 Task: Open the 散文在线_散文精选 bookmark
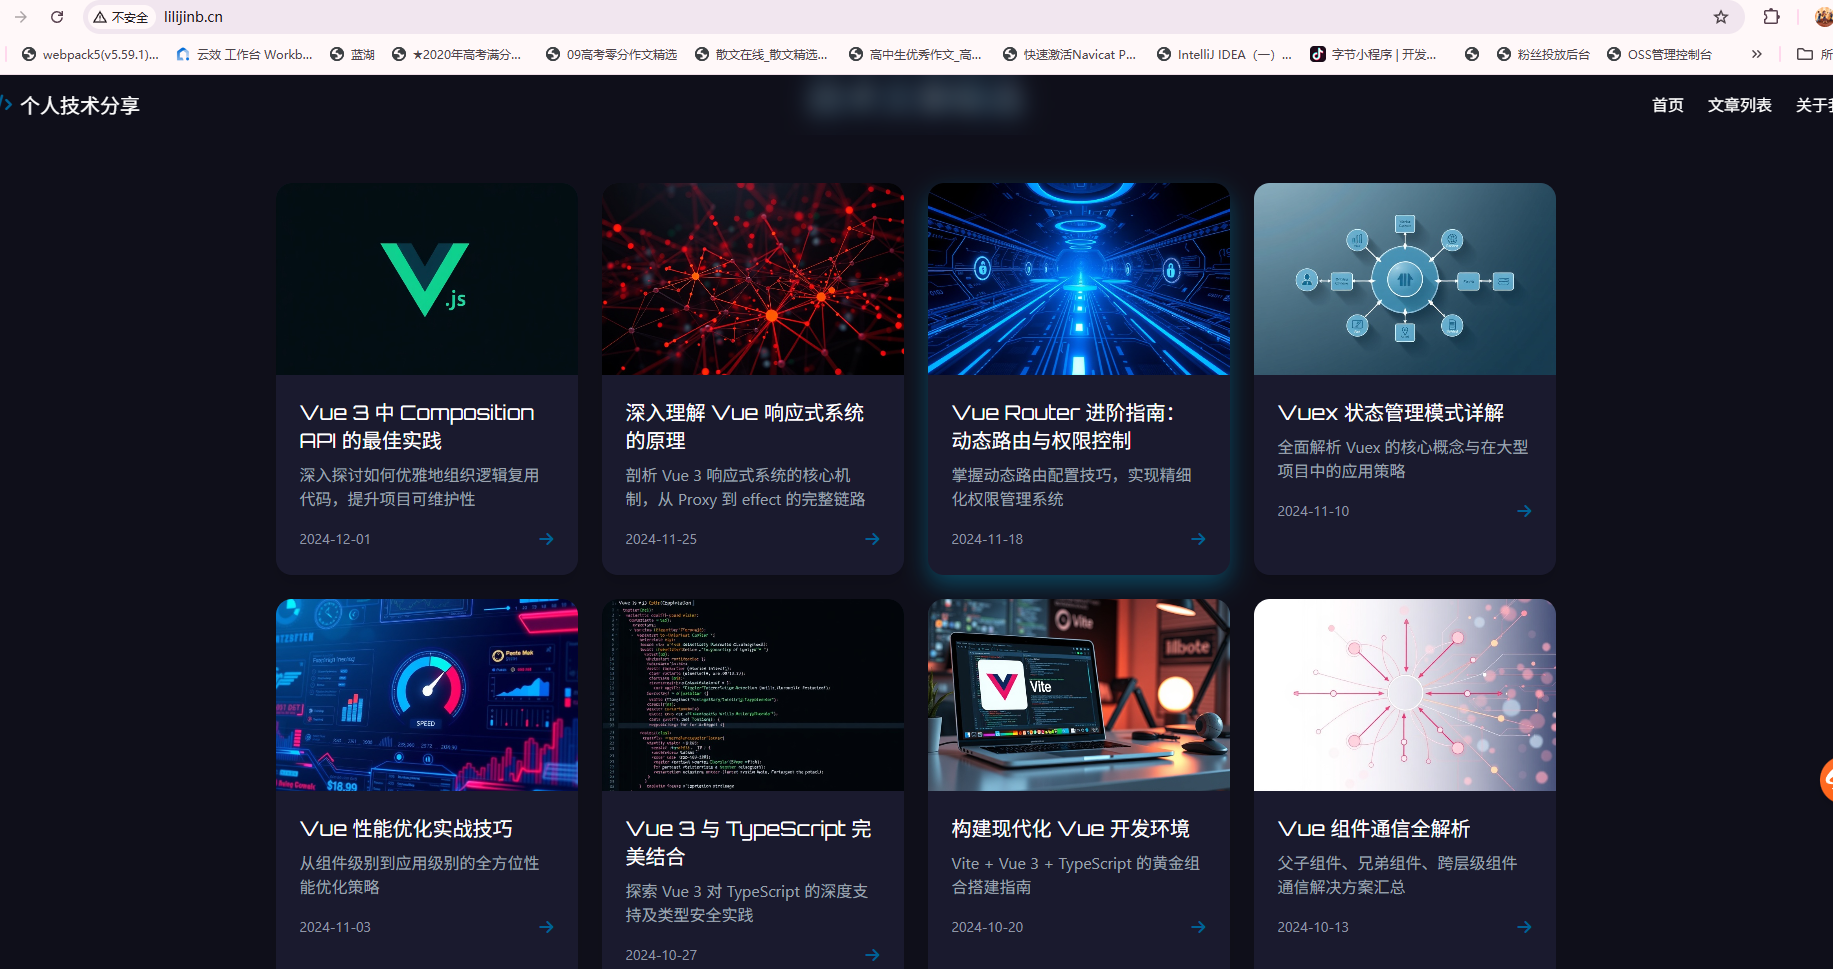[761, 54]
